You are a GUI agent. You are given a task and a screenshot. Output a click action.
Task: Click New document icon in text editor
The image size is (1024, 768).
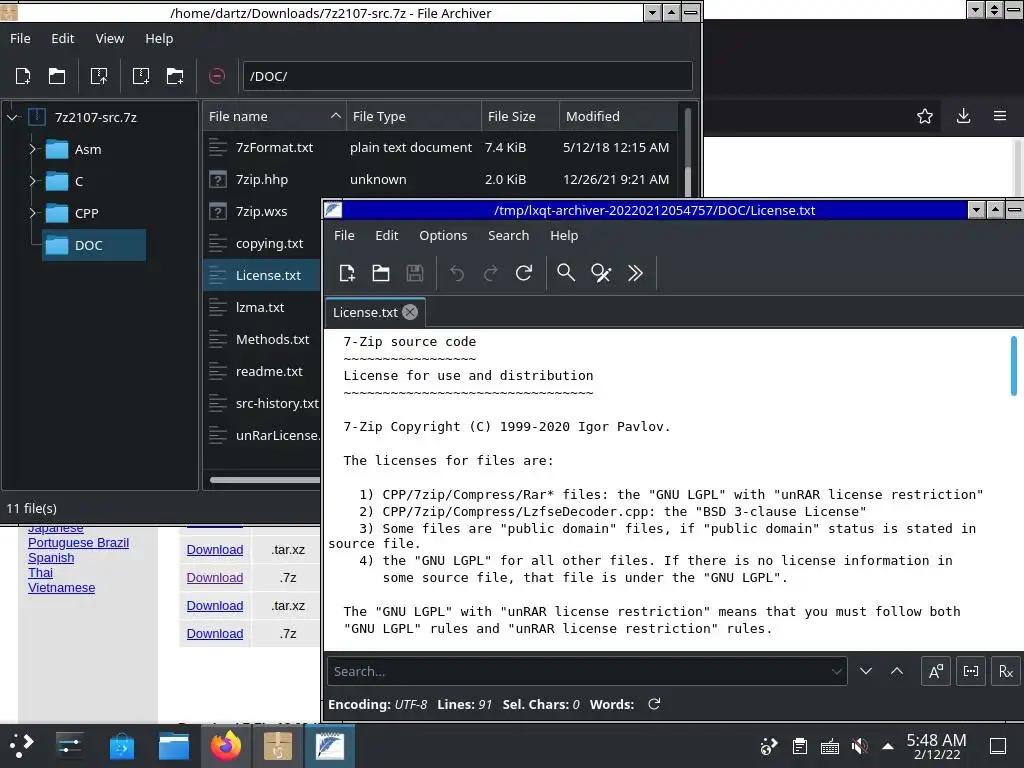(347, 273)
